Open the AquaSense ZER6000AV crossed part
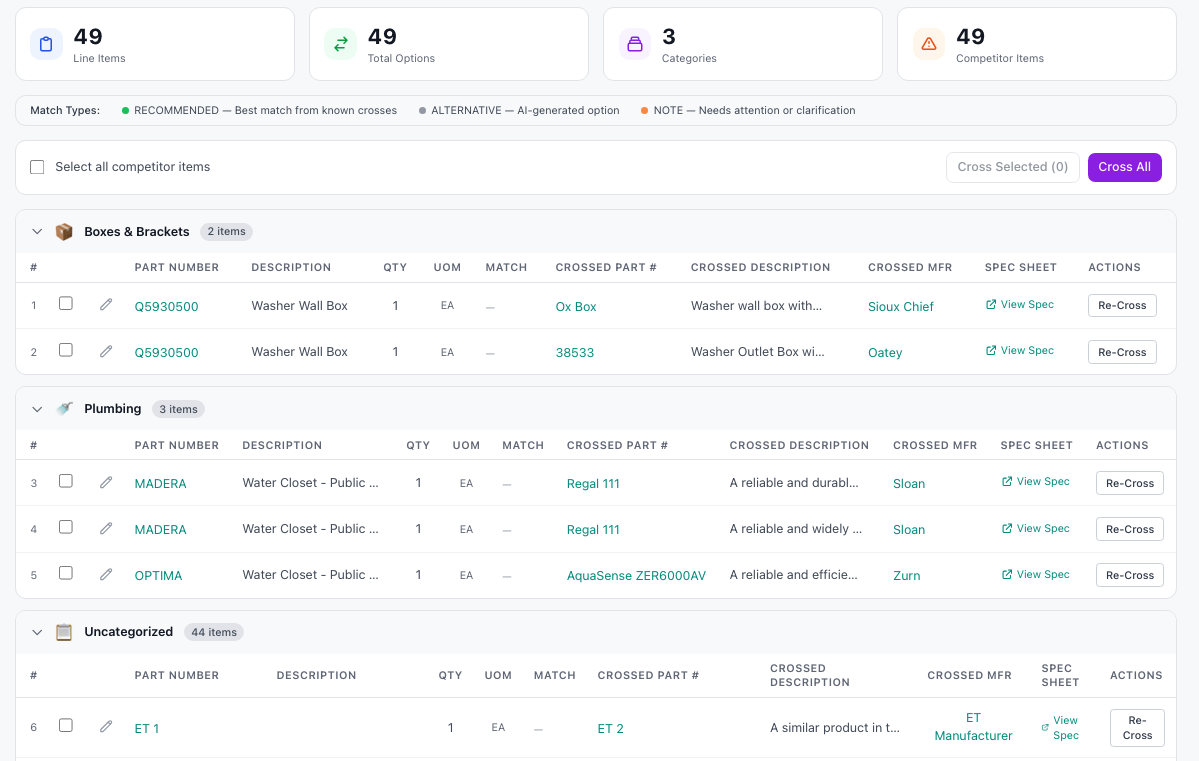The image size is (1199, 761). pos(636,576)
